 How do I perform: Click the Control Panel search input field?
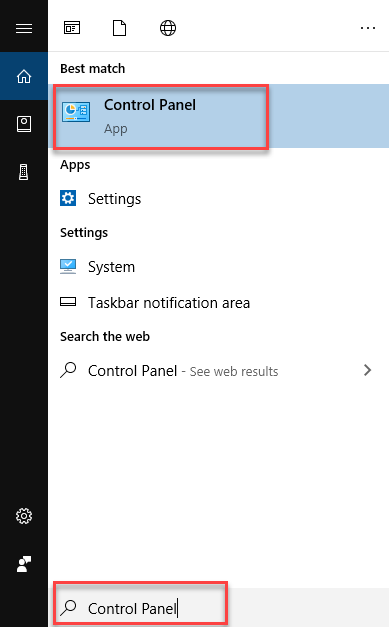click(x=218, y=608)
